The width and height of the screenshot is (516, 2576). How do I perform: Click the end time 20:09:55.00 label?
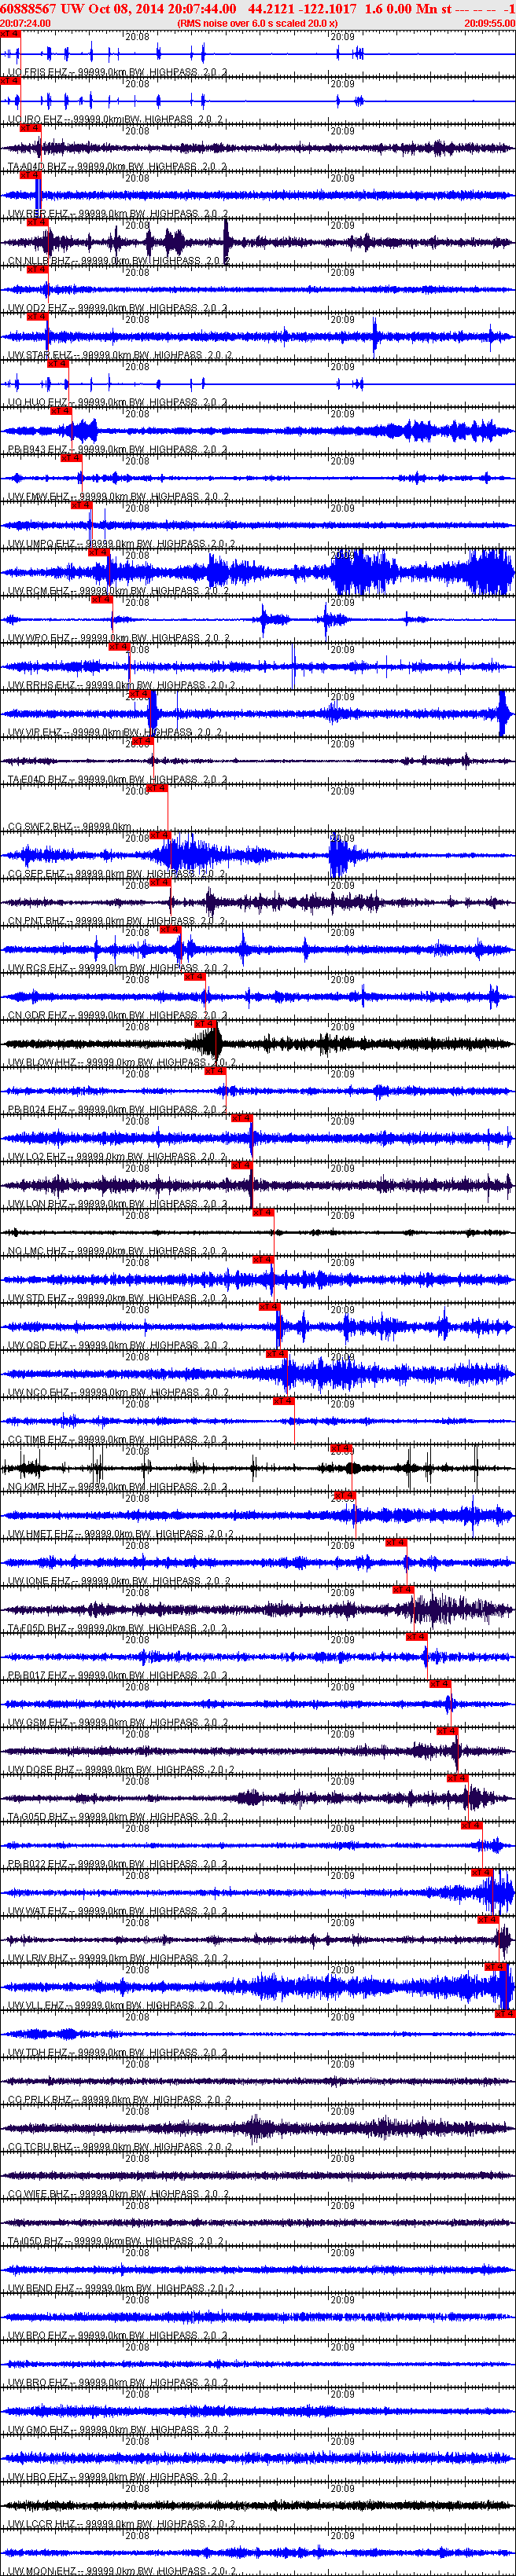[x=490, y=23]
